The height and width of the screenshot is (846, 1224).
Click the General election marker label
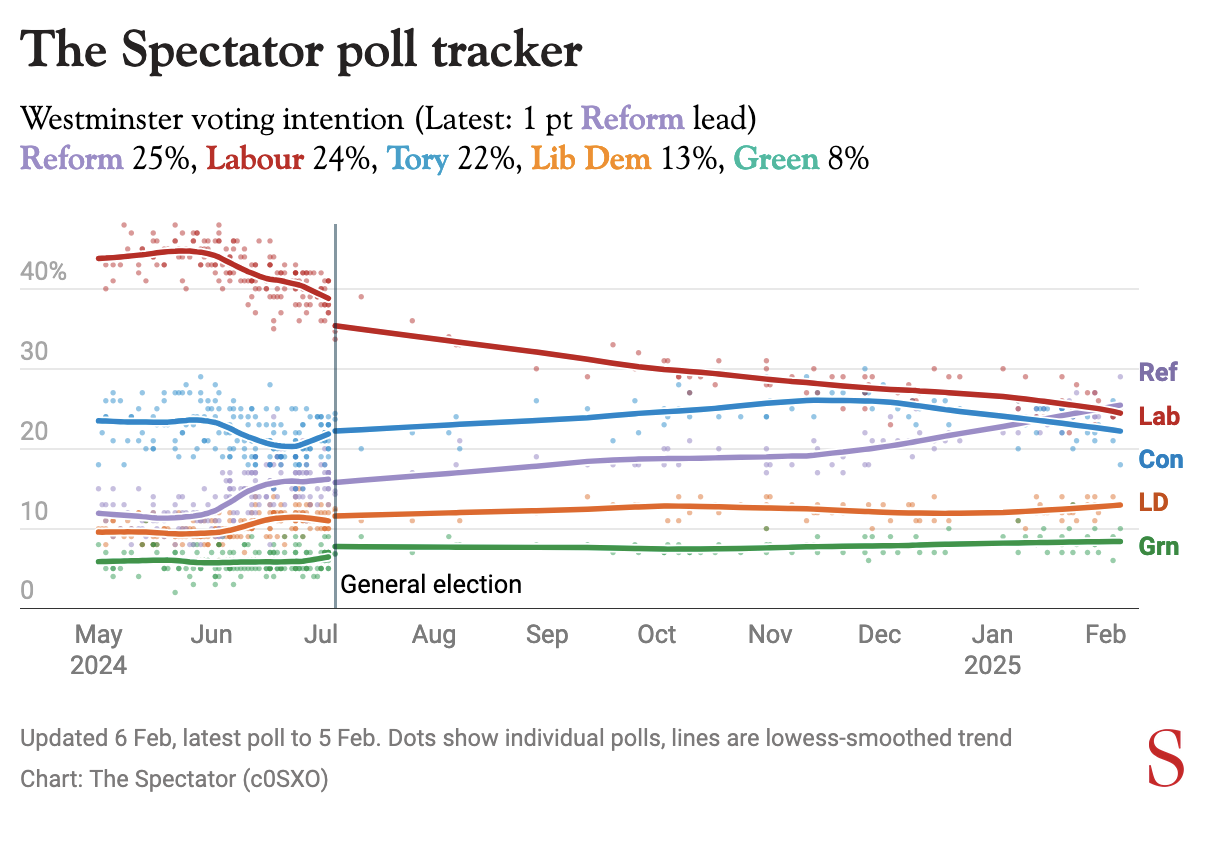431,585
